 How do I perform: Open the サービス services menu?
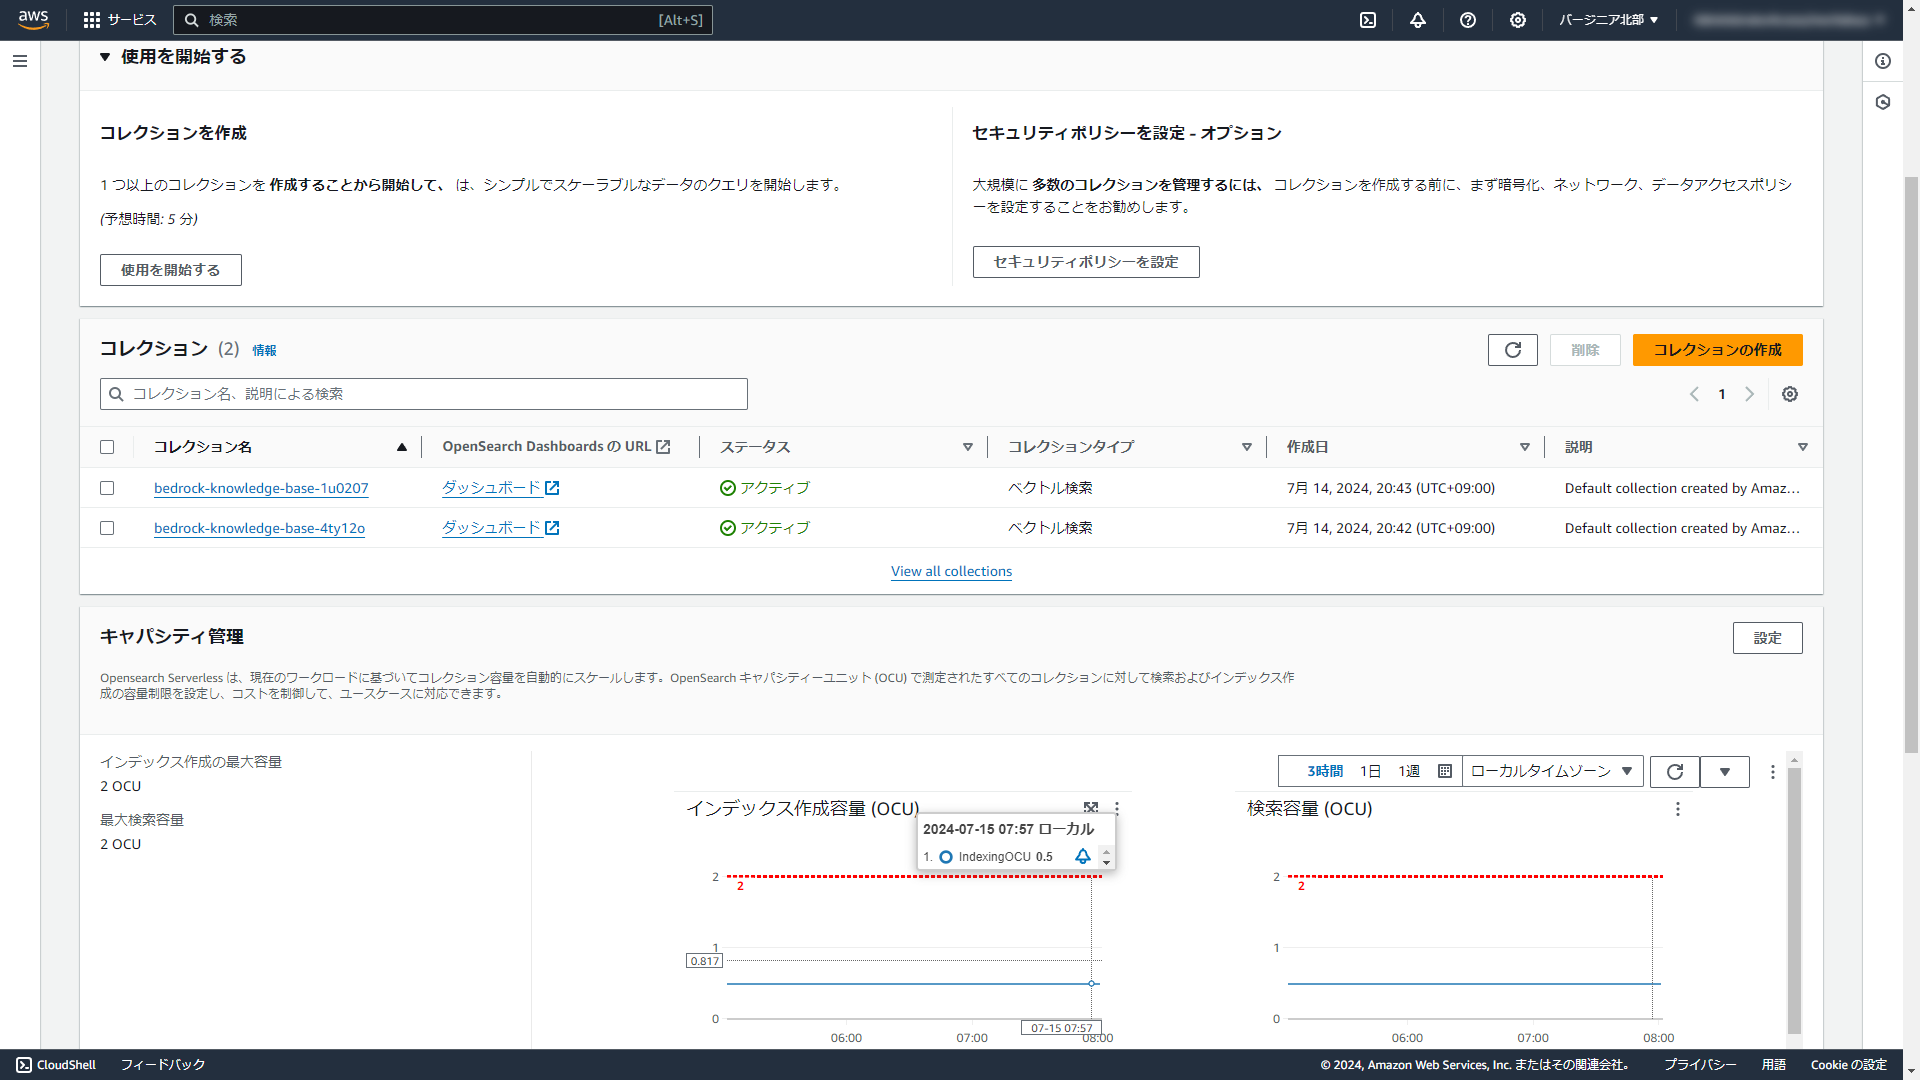[x=120, y=20]
